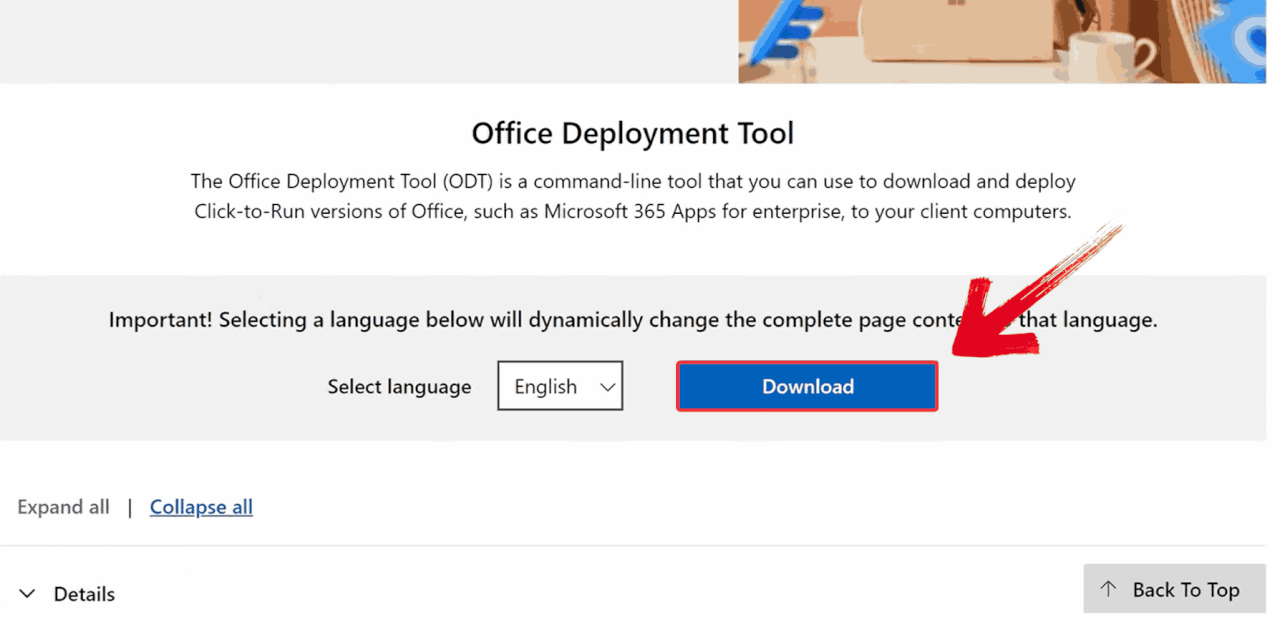Screen dimensions: 1280x622
Task: Click the downward chevron beside Details
Action: coord(27,593)
